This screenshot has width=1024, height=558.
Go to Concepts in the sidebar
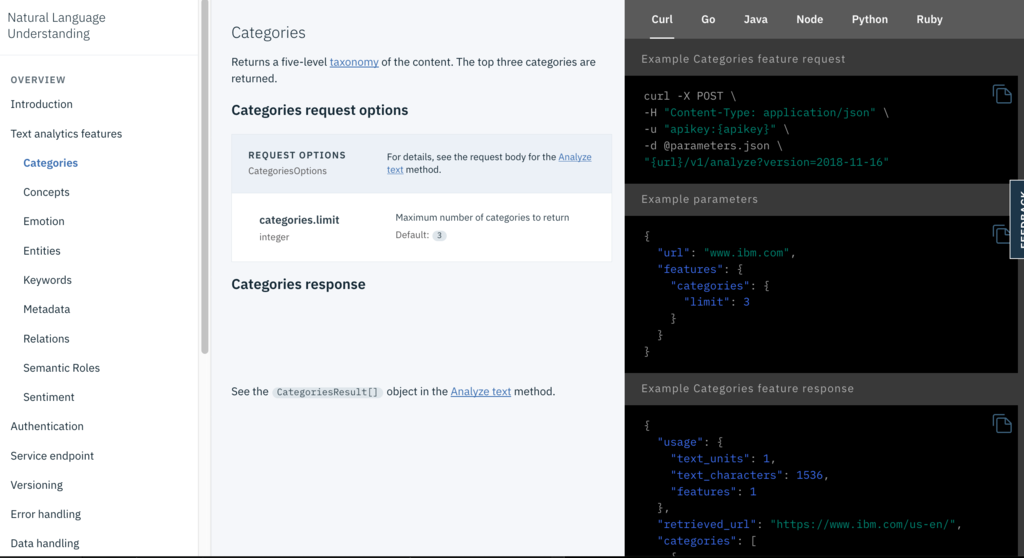coord(46,192)
